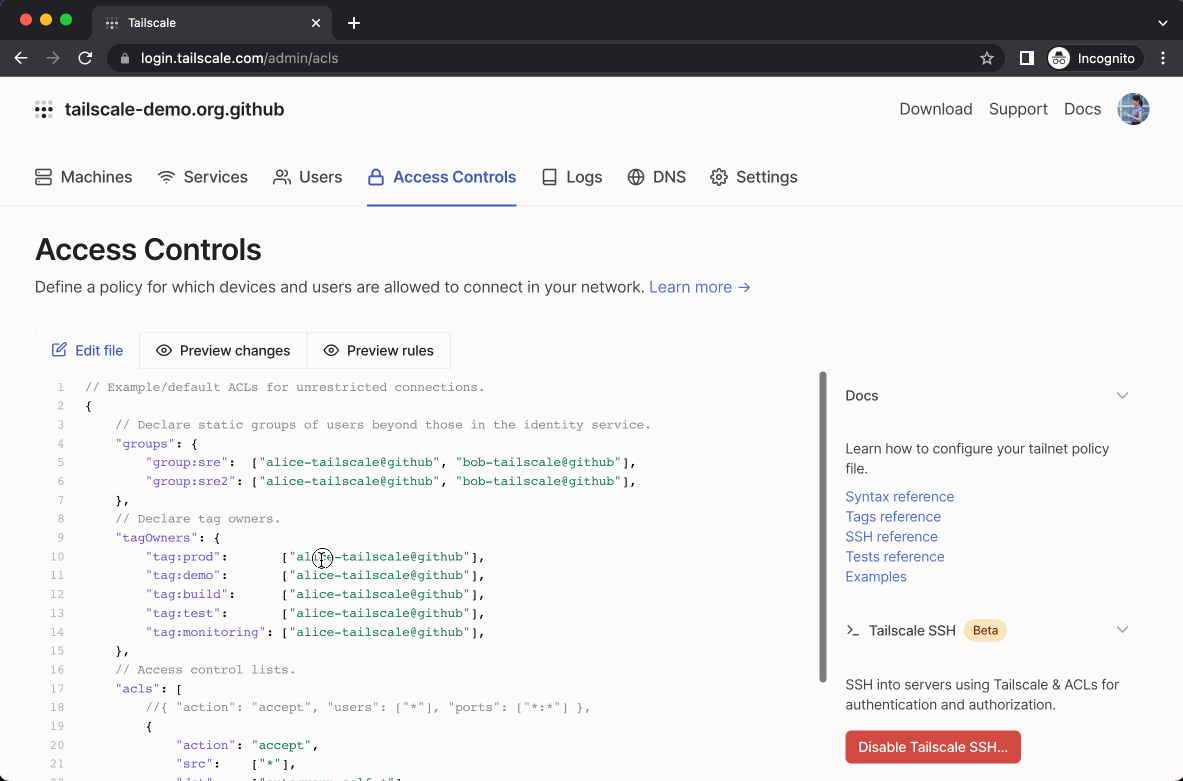Open the Services tab
This screenshot has width=1183, height=781.
coord(202,177)
